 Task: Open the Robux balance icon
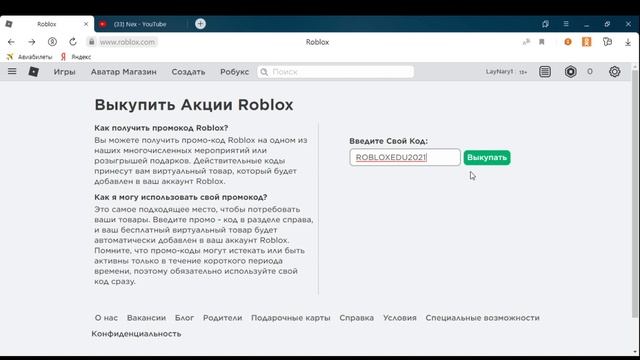coord(571,72)
